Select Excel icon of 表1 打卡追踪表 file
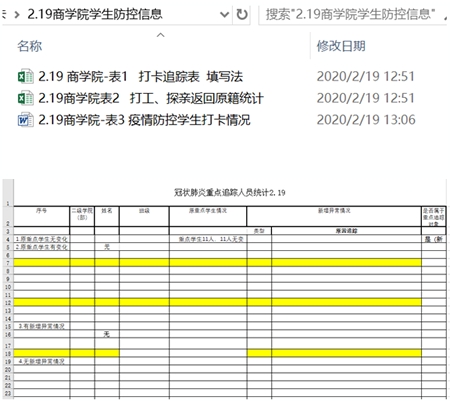 (25, 77)
